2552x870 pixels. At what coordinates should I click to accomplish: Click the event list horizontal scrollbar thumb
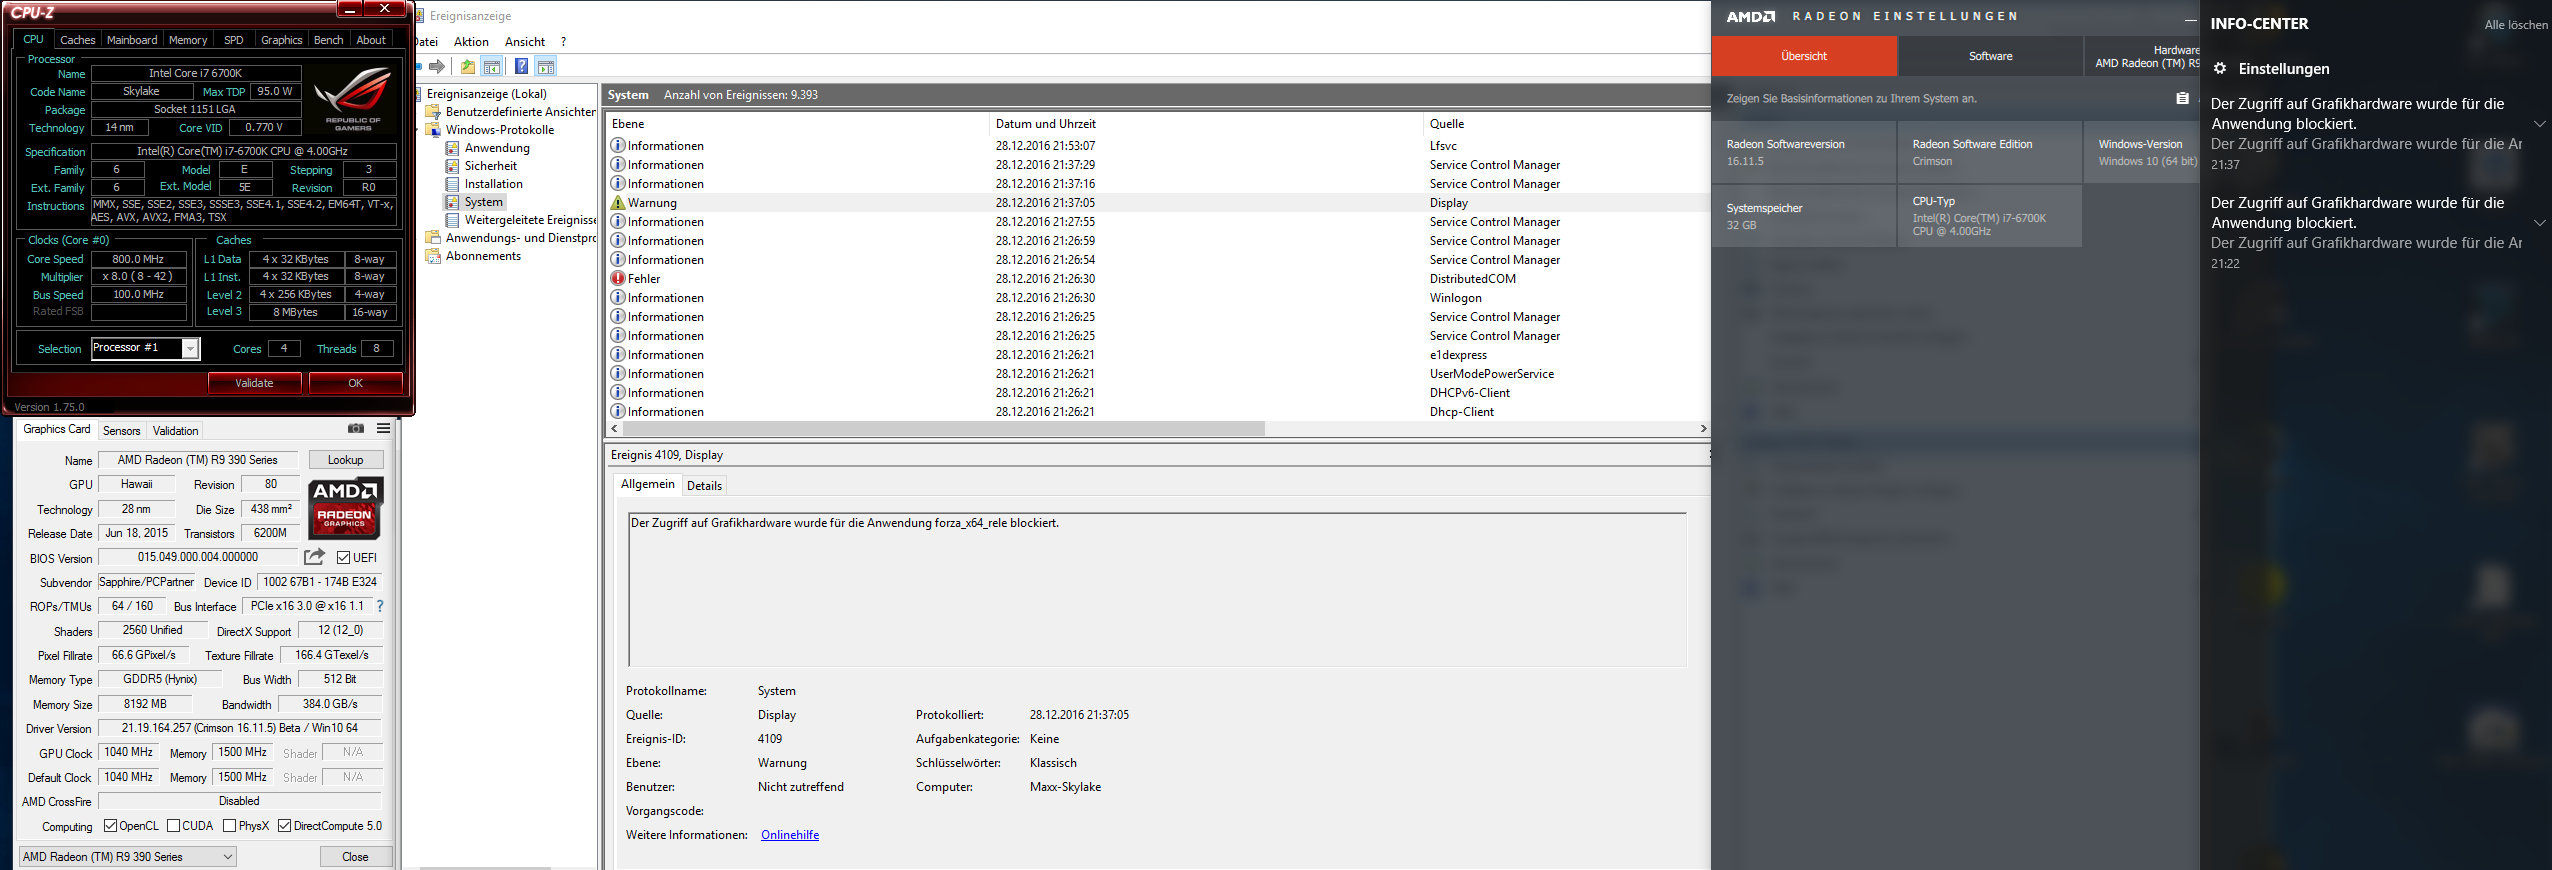pos(943,429)
